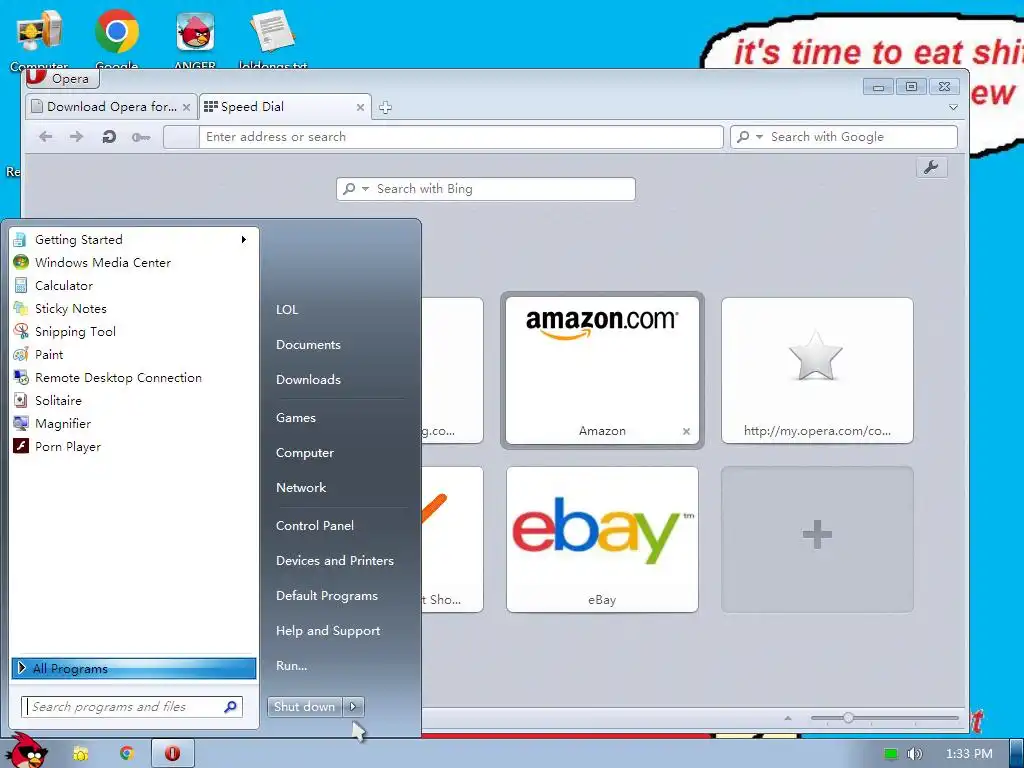Click the ANGER desktop icon
The width and height of the screenshot is (1024, 768).
(x=195, y=39)
